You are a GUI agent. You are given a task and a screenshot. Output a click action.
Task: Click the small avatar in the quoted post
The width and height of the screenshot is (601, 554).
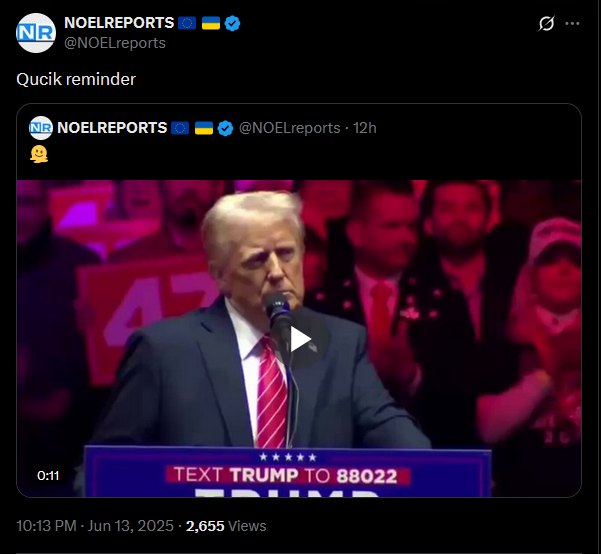(x=41, y=128)
